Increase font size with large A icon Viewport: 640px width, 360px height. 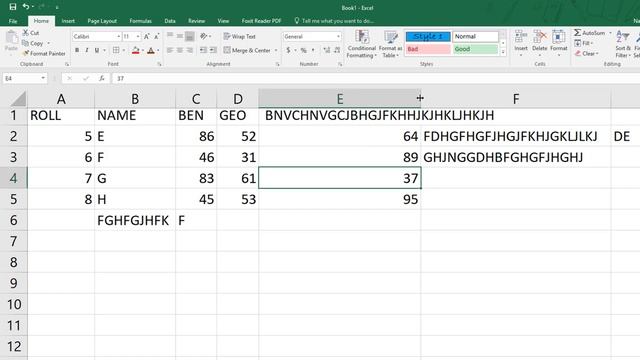147,37
